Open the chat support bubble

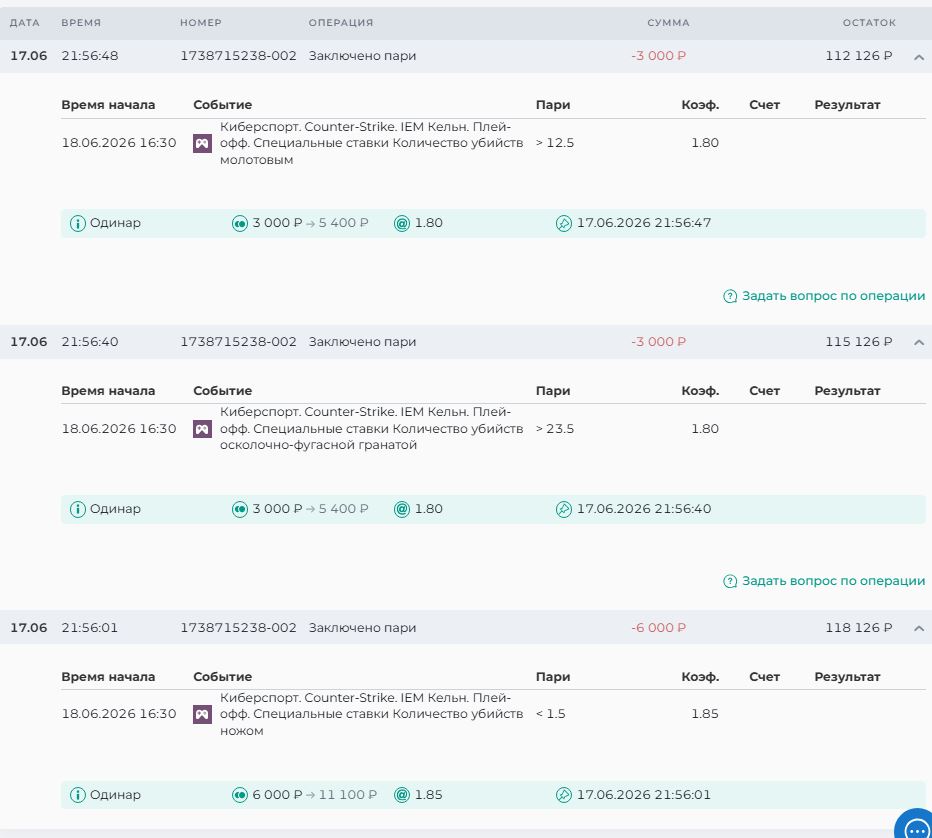[915, 825]
